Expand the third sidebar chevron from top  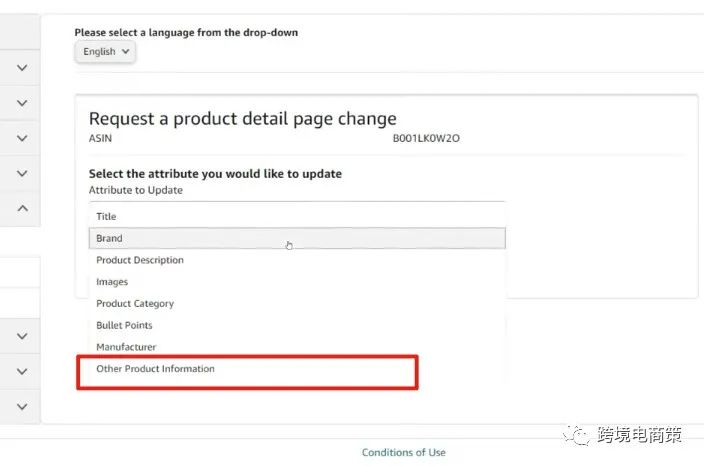[22, 138]
